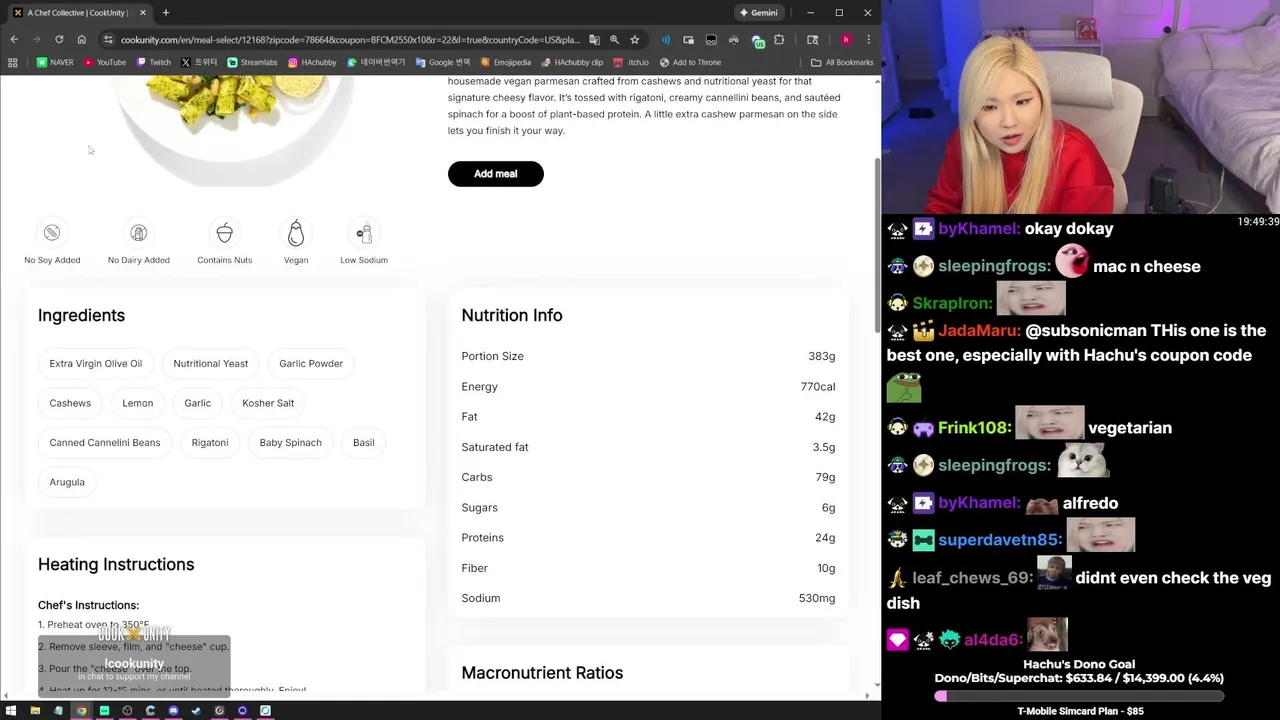
Task: Click JadaMaru's username in chat
Action: [x=979, y=331]
